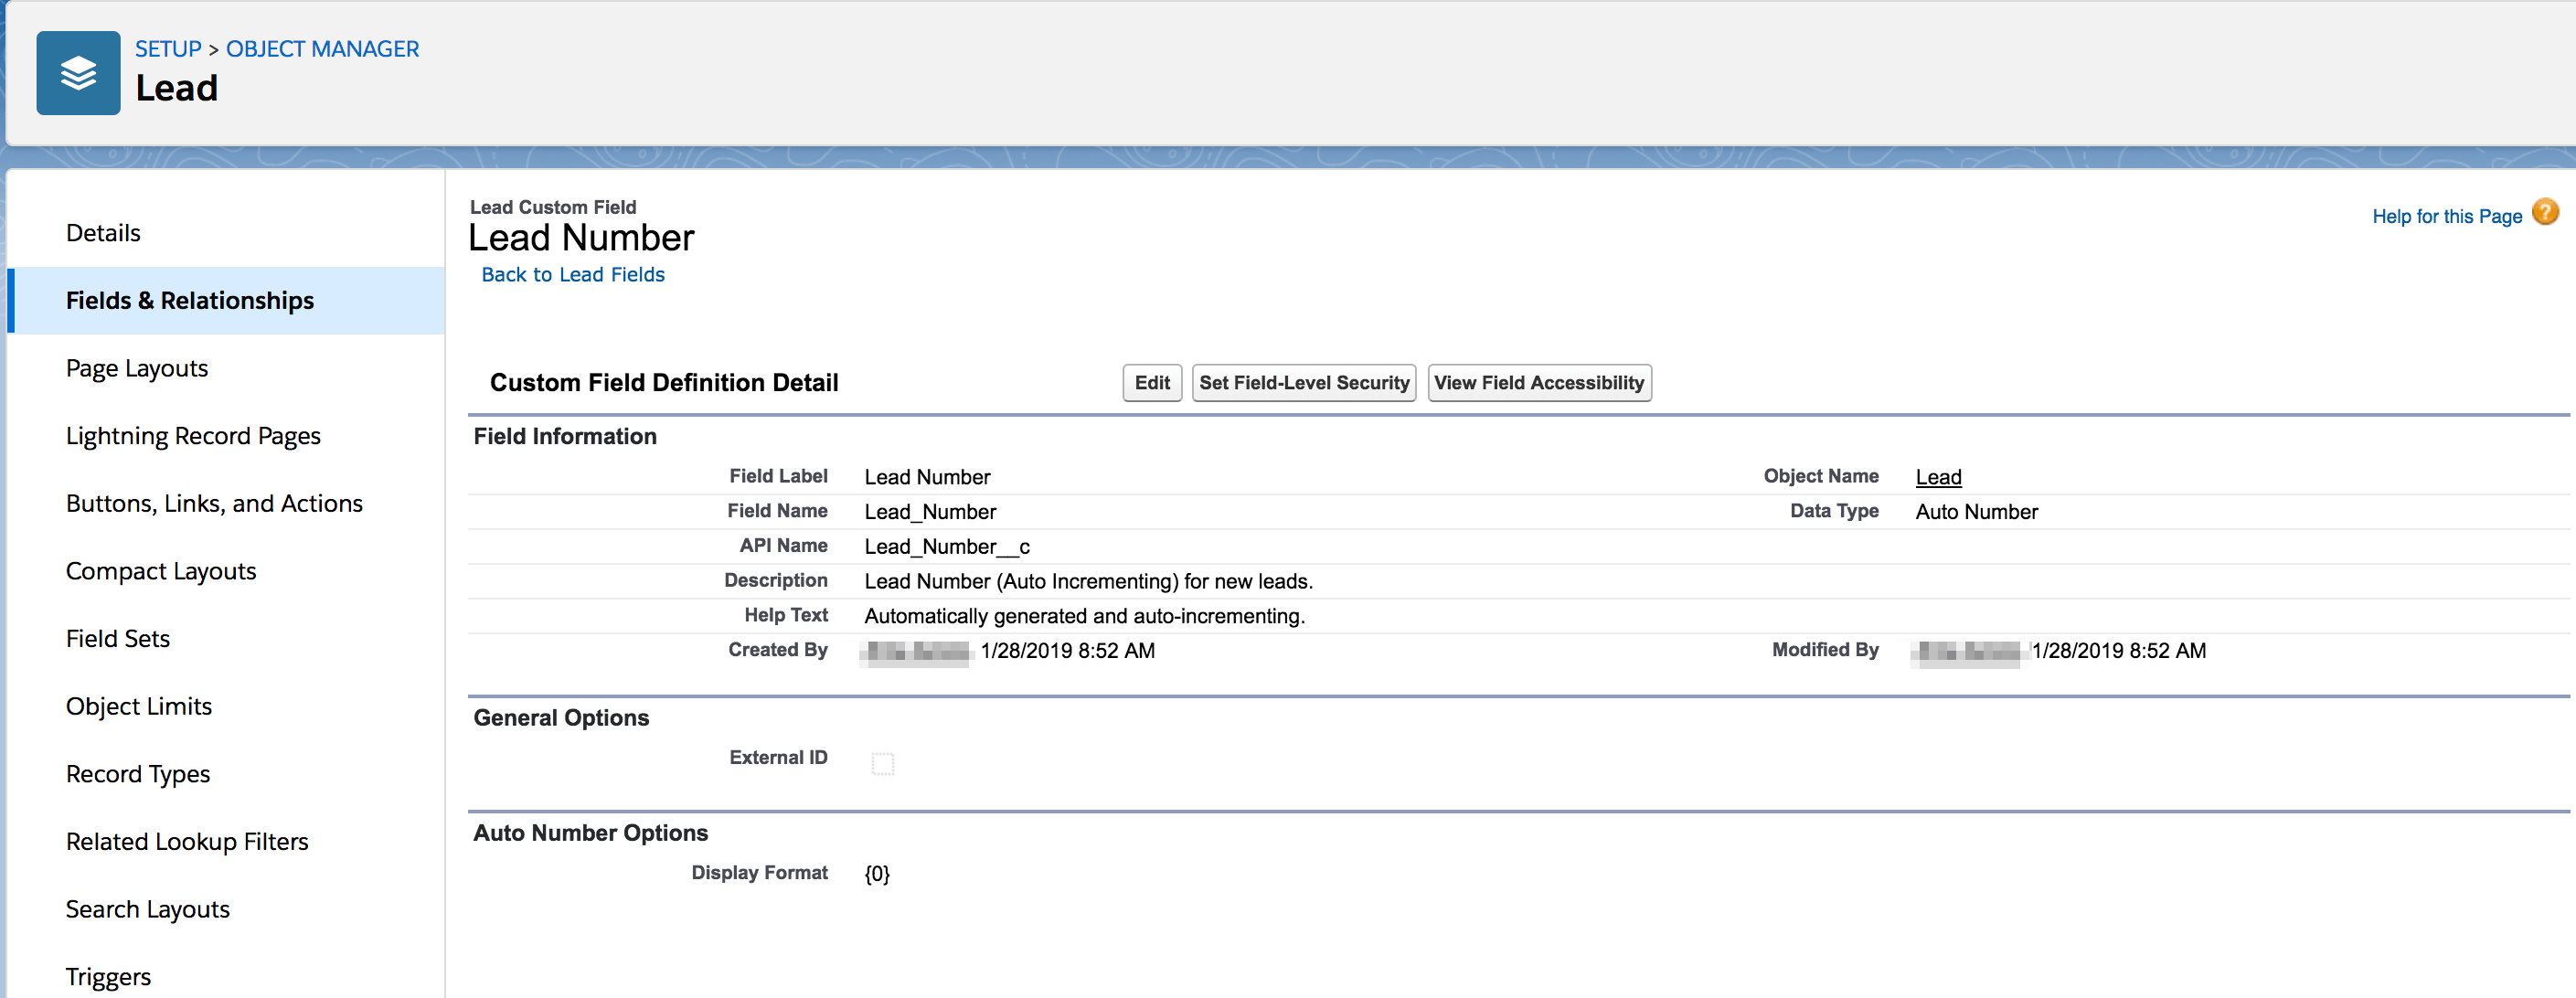Go to Lightning Record Pages
The image size is (2576, 998).
(193, 436)
